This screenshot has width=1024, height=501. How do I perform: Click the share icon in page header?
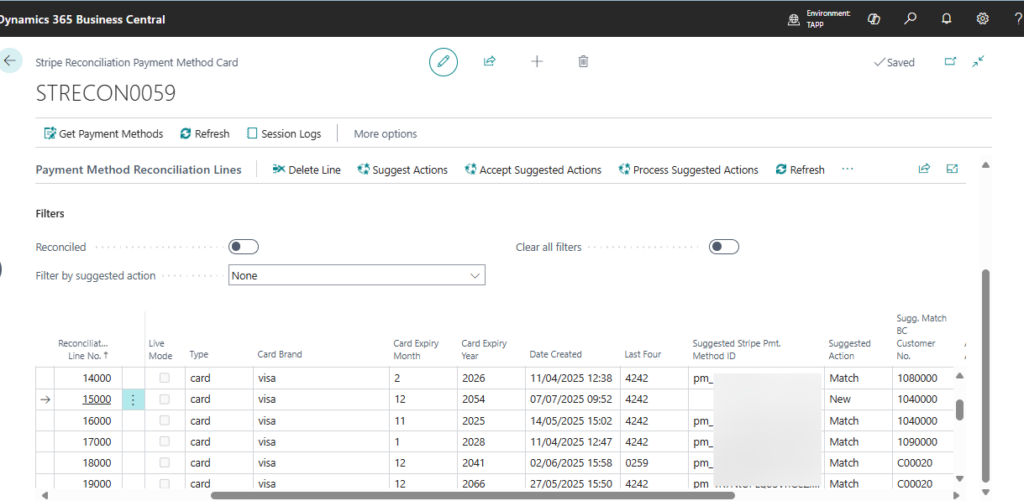(489, 61)
